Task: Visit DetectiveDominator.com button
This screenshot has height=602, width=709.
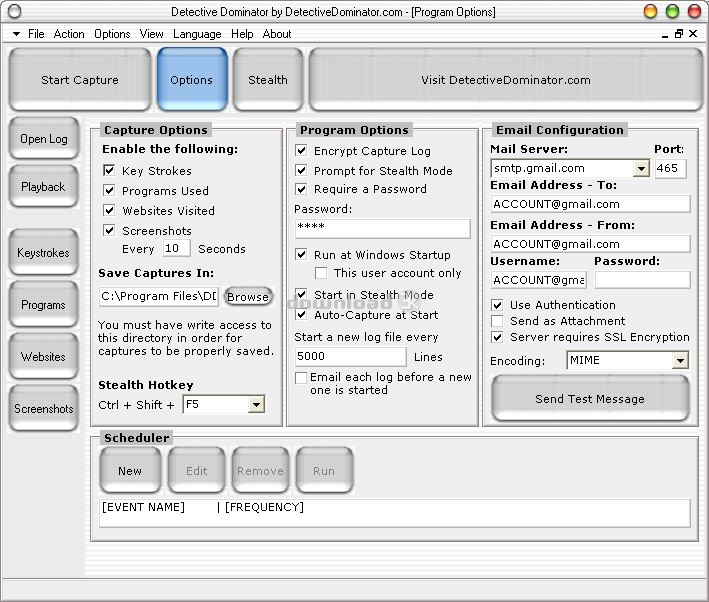Action: click(506, 80)
